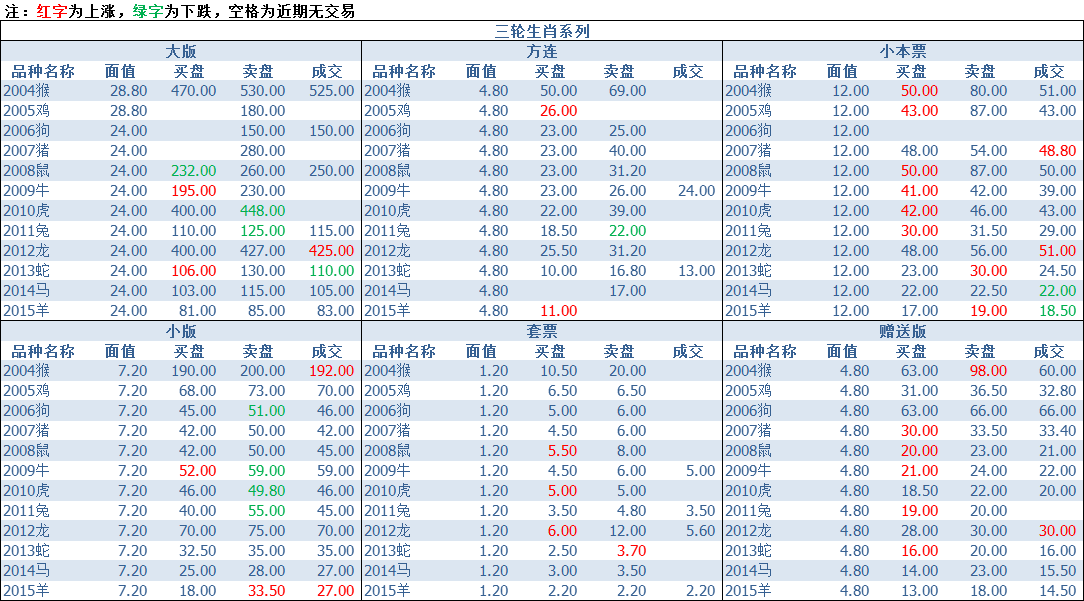Click 14.50 in 赠送版 2015羊 row

coord(1058,591)
